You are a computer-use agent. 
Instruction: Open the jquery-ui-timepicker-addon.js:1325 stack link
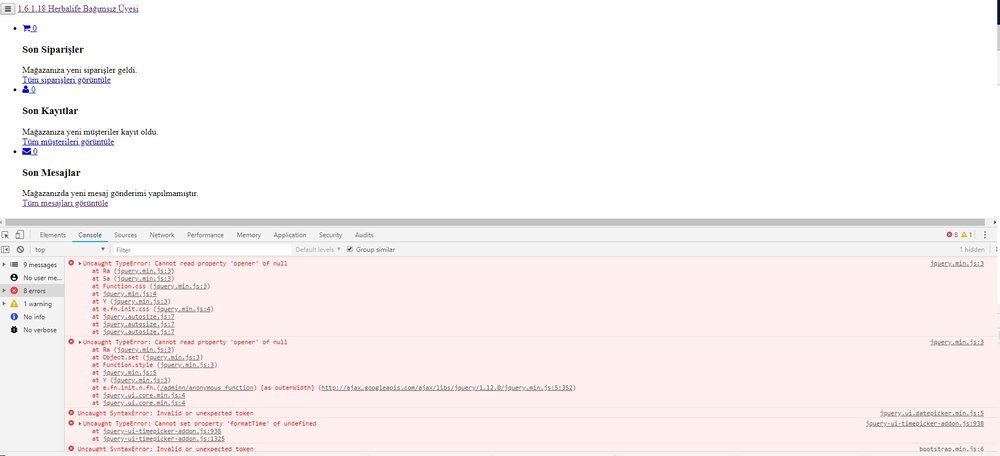point(163,439)
